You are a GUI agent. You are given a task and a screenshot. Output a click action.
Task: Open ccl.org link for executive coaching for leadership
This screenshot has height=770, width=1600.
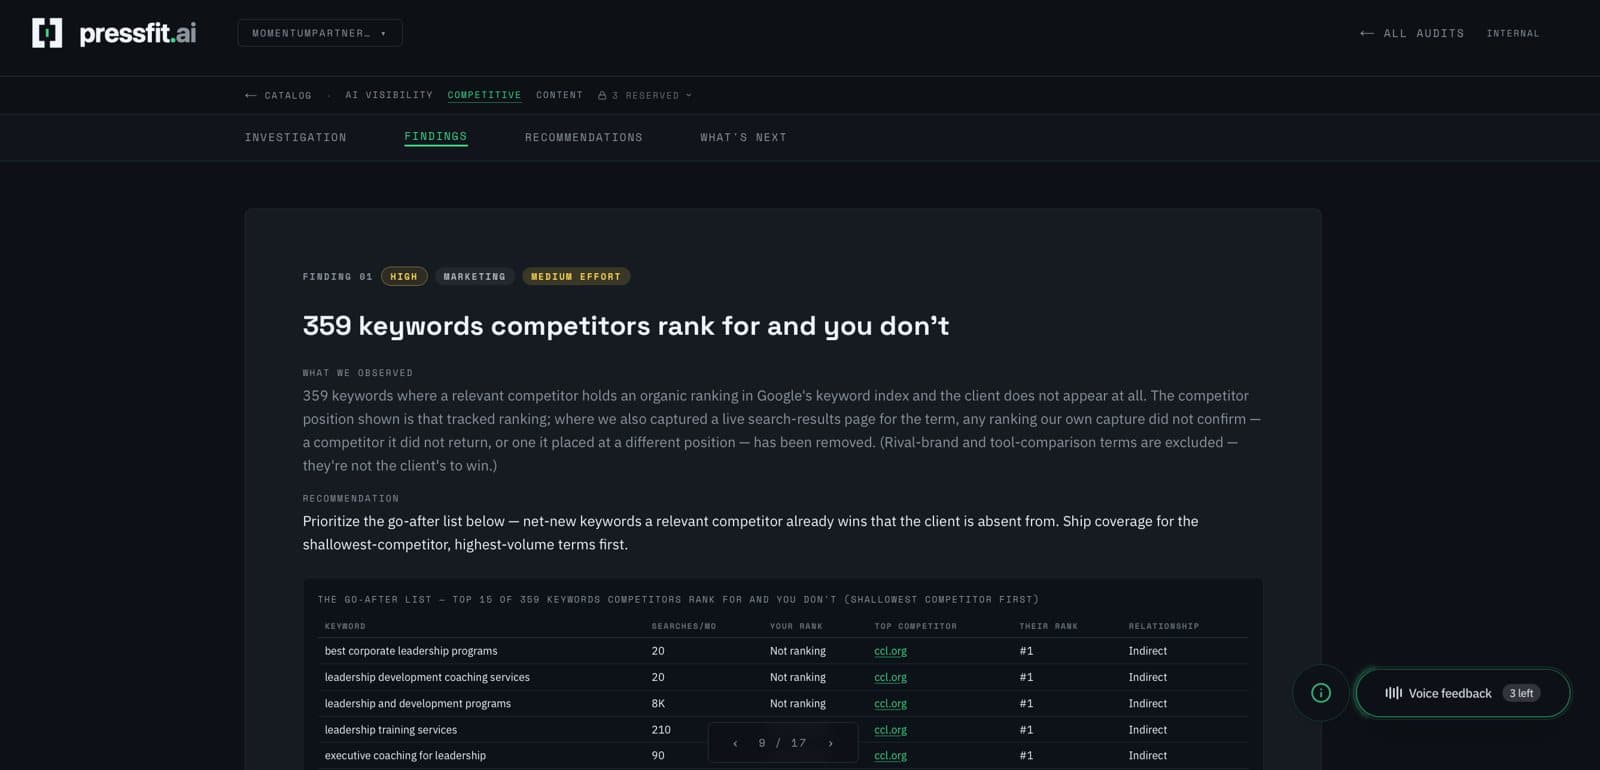890,756
